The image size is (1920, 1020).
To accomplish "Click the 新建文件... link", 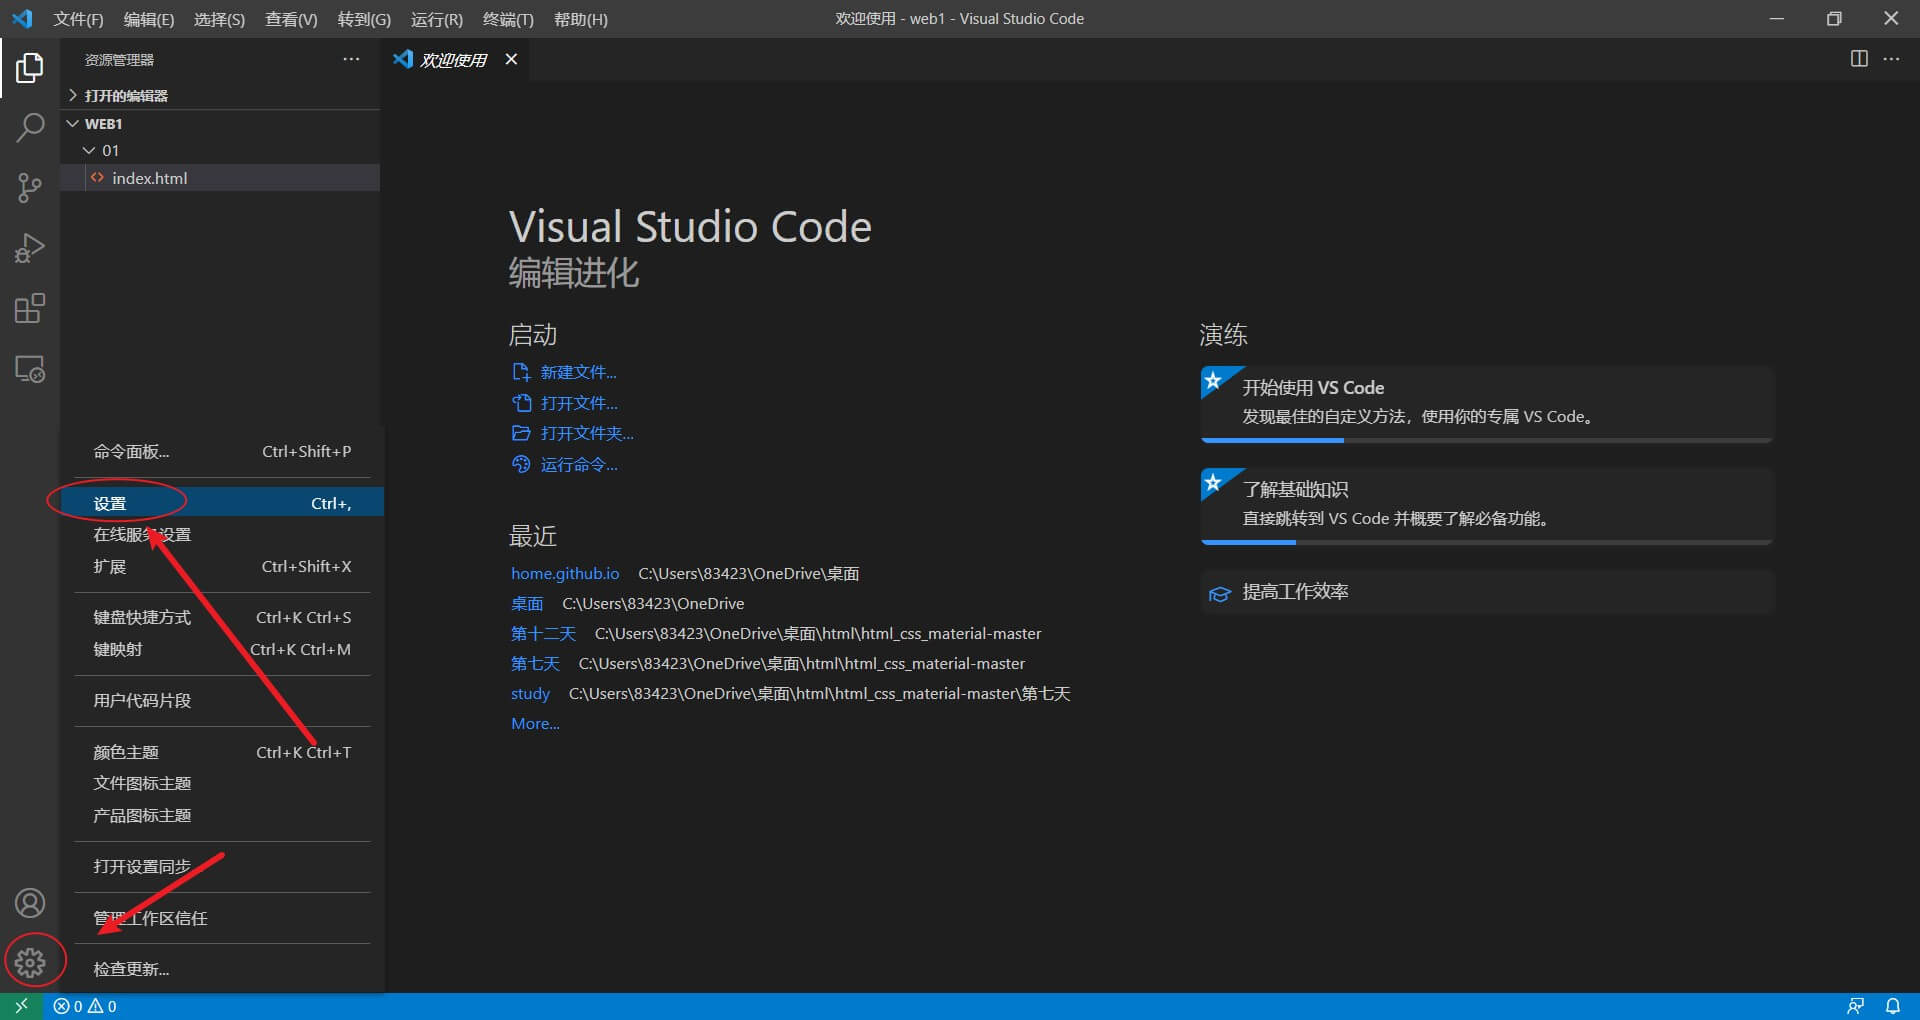I will point(579,372).
